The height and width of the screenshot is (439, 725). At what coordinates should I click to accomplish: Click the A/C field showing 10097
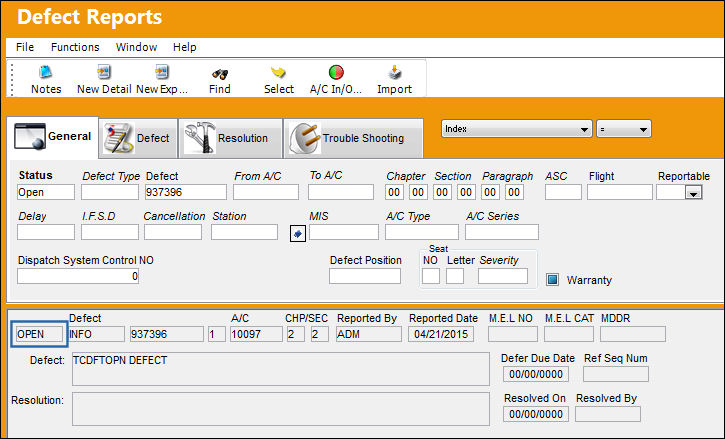[256, 334]
